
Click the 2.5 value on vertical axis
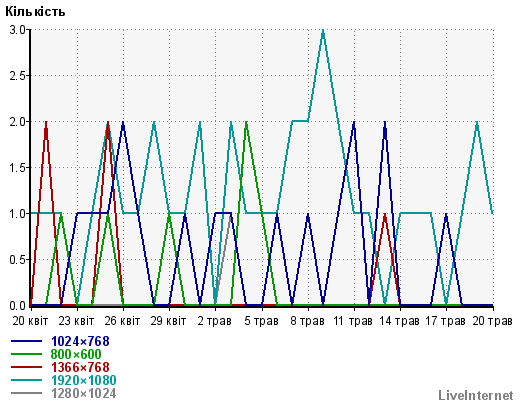pos(17,76)
